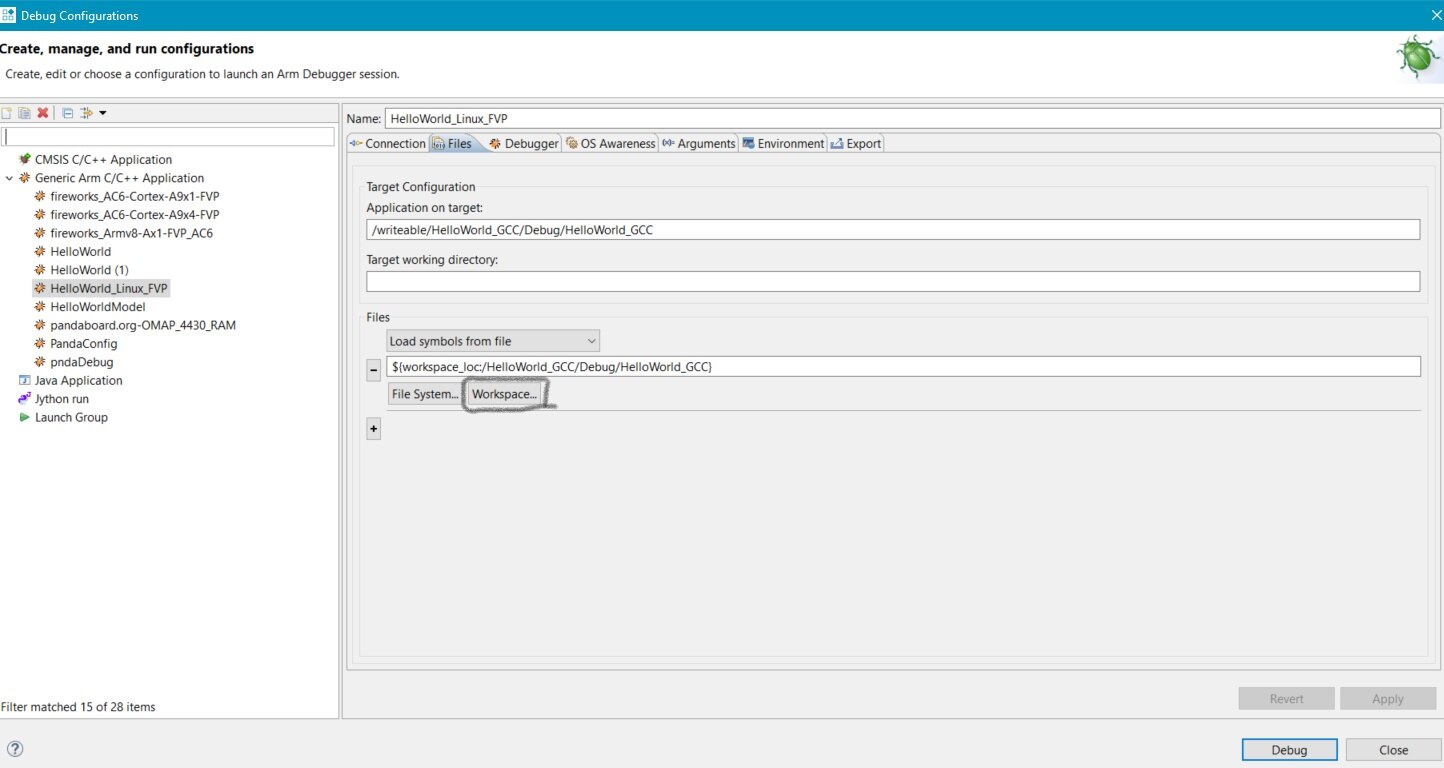Collapse the Generic Arm C/C++ Application node
1444x768 pixels.
coord(10,177)
